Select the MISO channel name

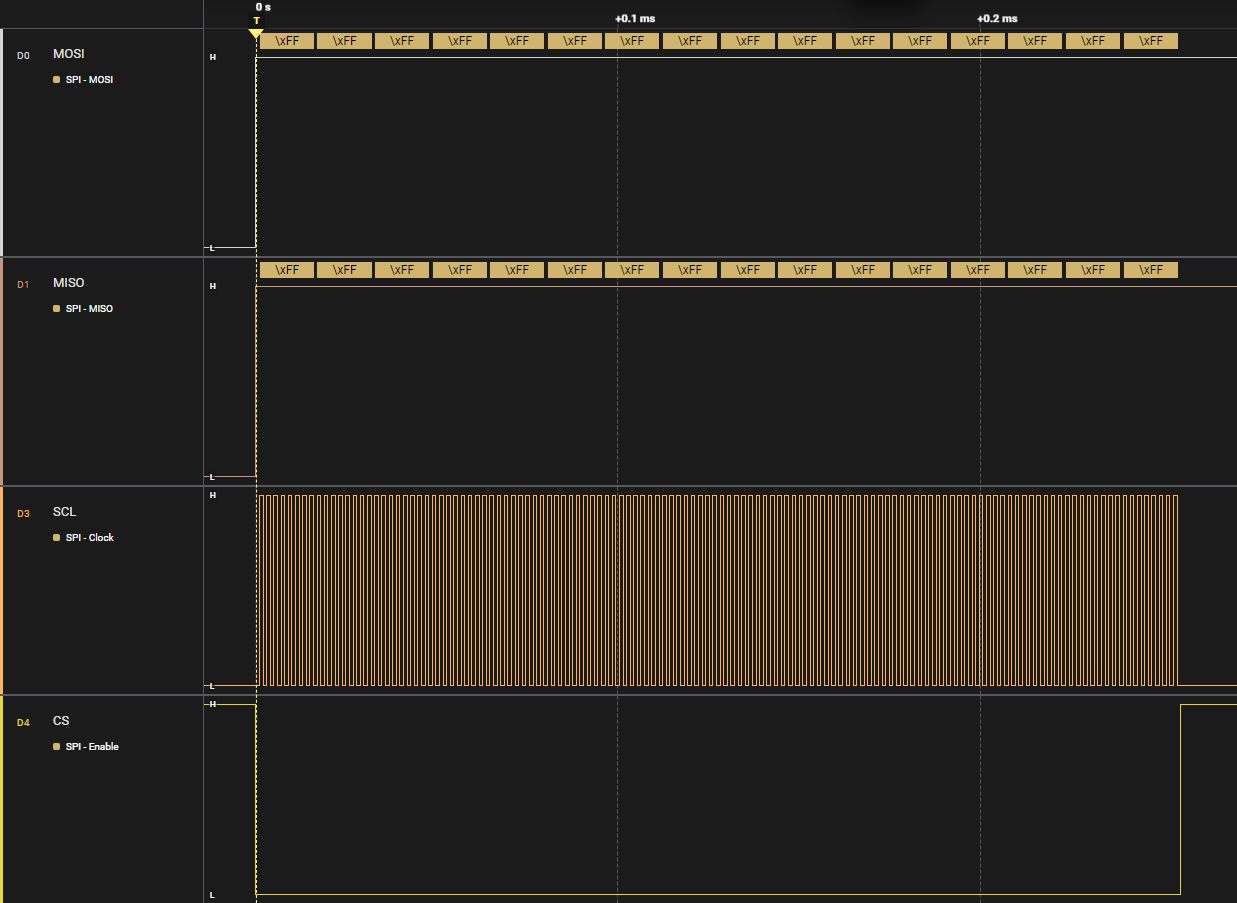69,283
